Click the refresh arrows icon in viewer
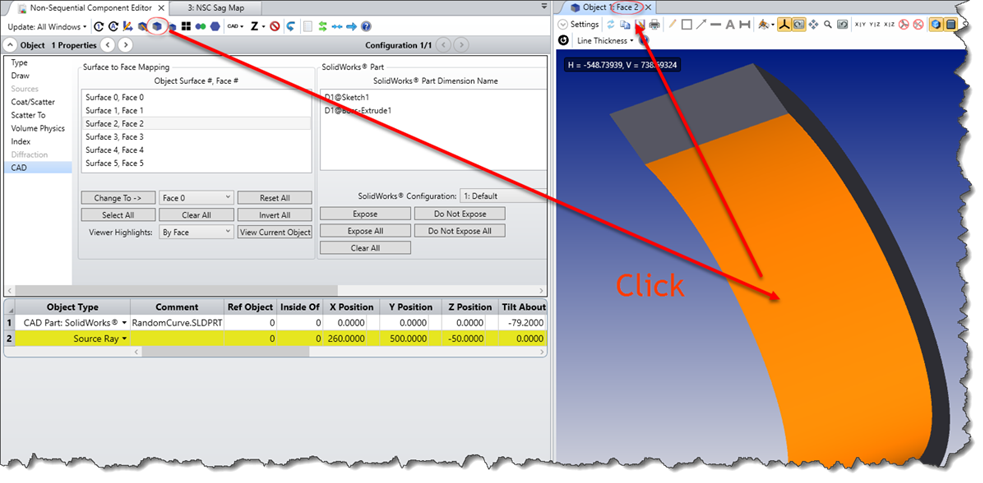The image size is (983, 483). [x=610, y=24]
